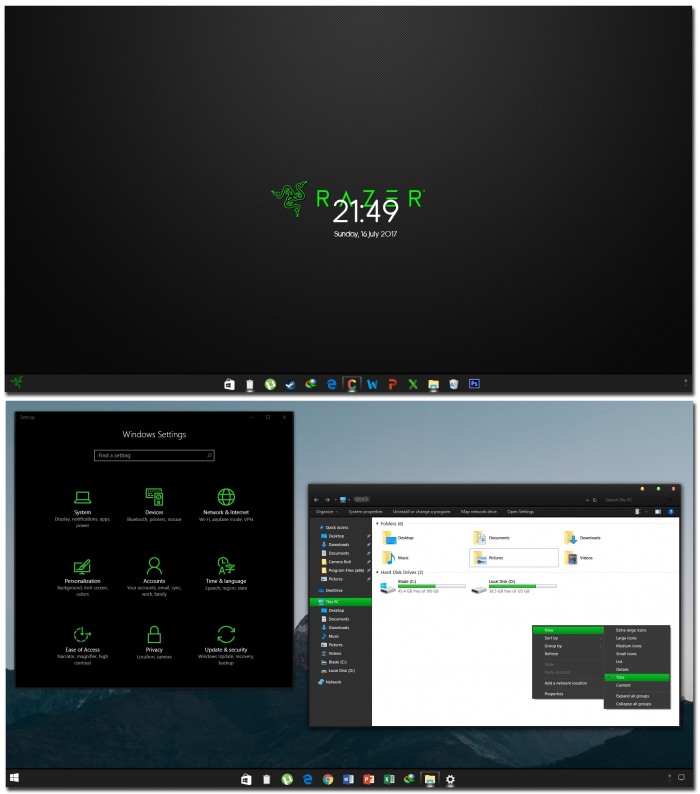700x794 pixels.
Task: Open view options dropdown arrow in toolbar
Action: [x=646, y=512]
